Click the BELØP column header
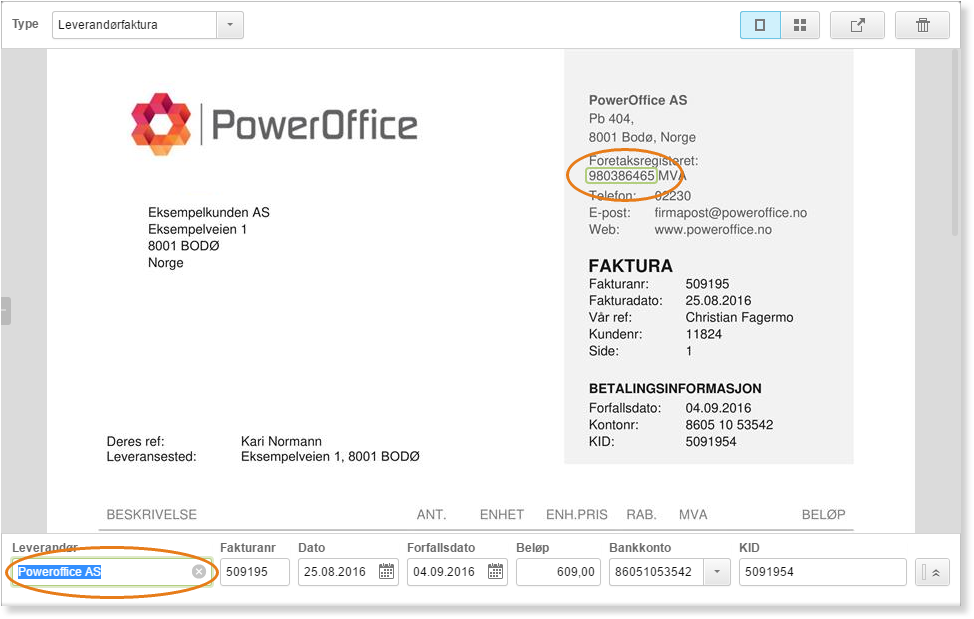Image resolution: width=974 pixels, height=619 pixels. [823, 515]
